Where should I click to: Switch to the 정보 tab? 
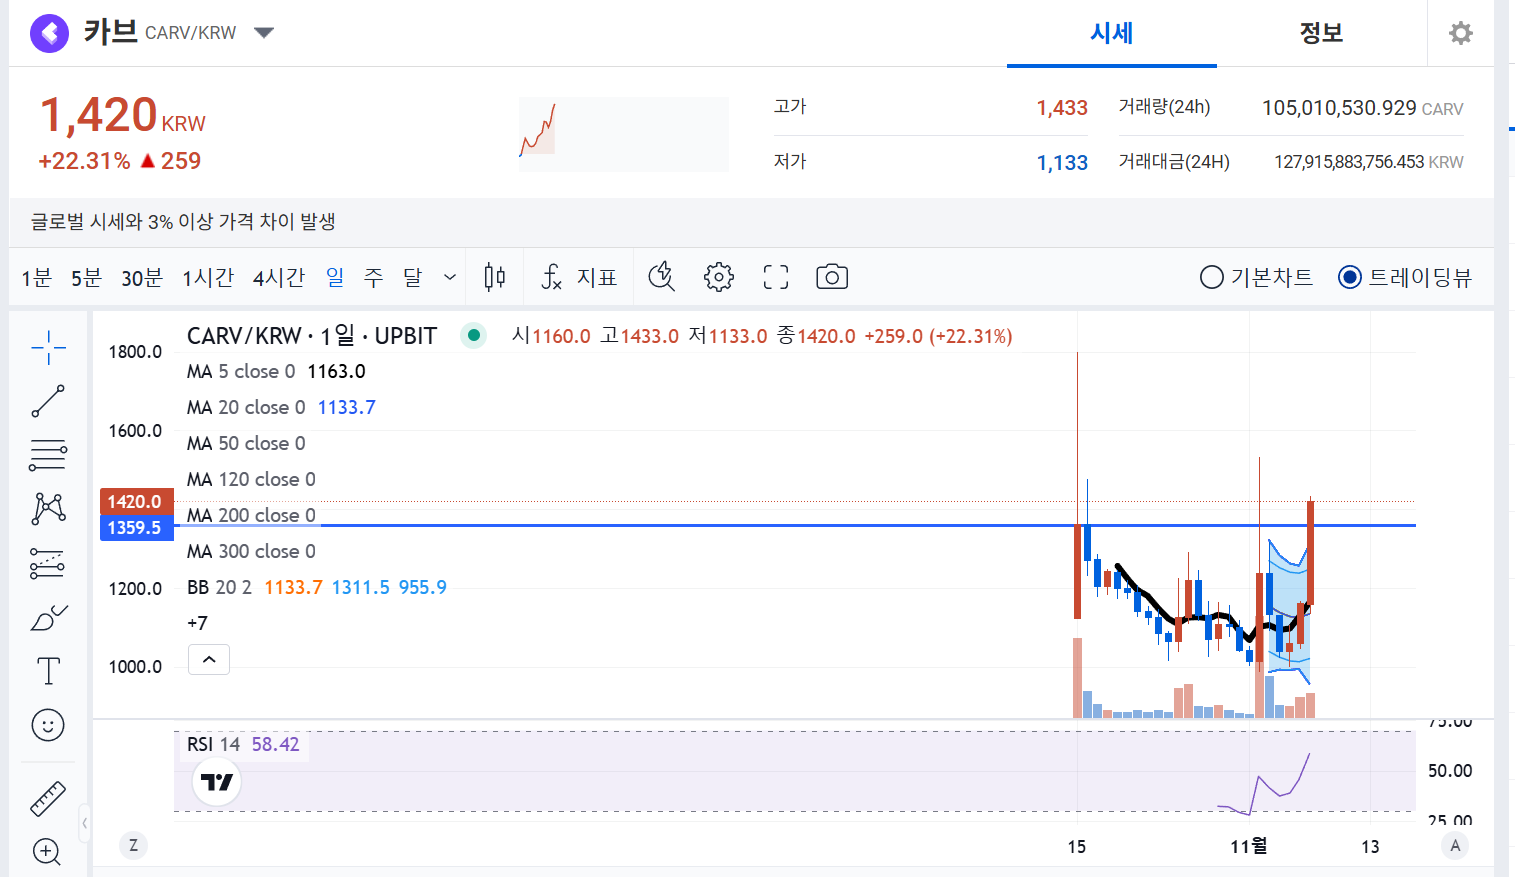click(x=1321, y=33)
